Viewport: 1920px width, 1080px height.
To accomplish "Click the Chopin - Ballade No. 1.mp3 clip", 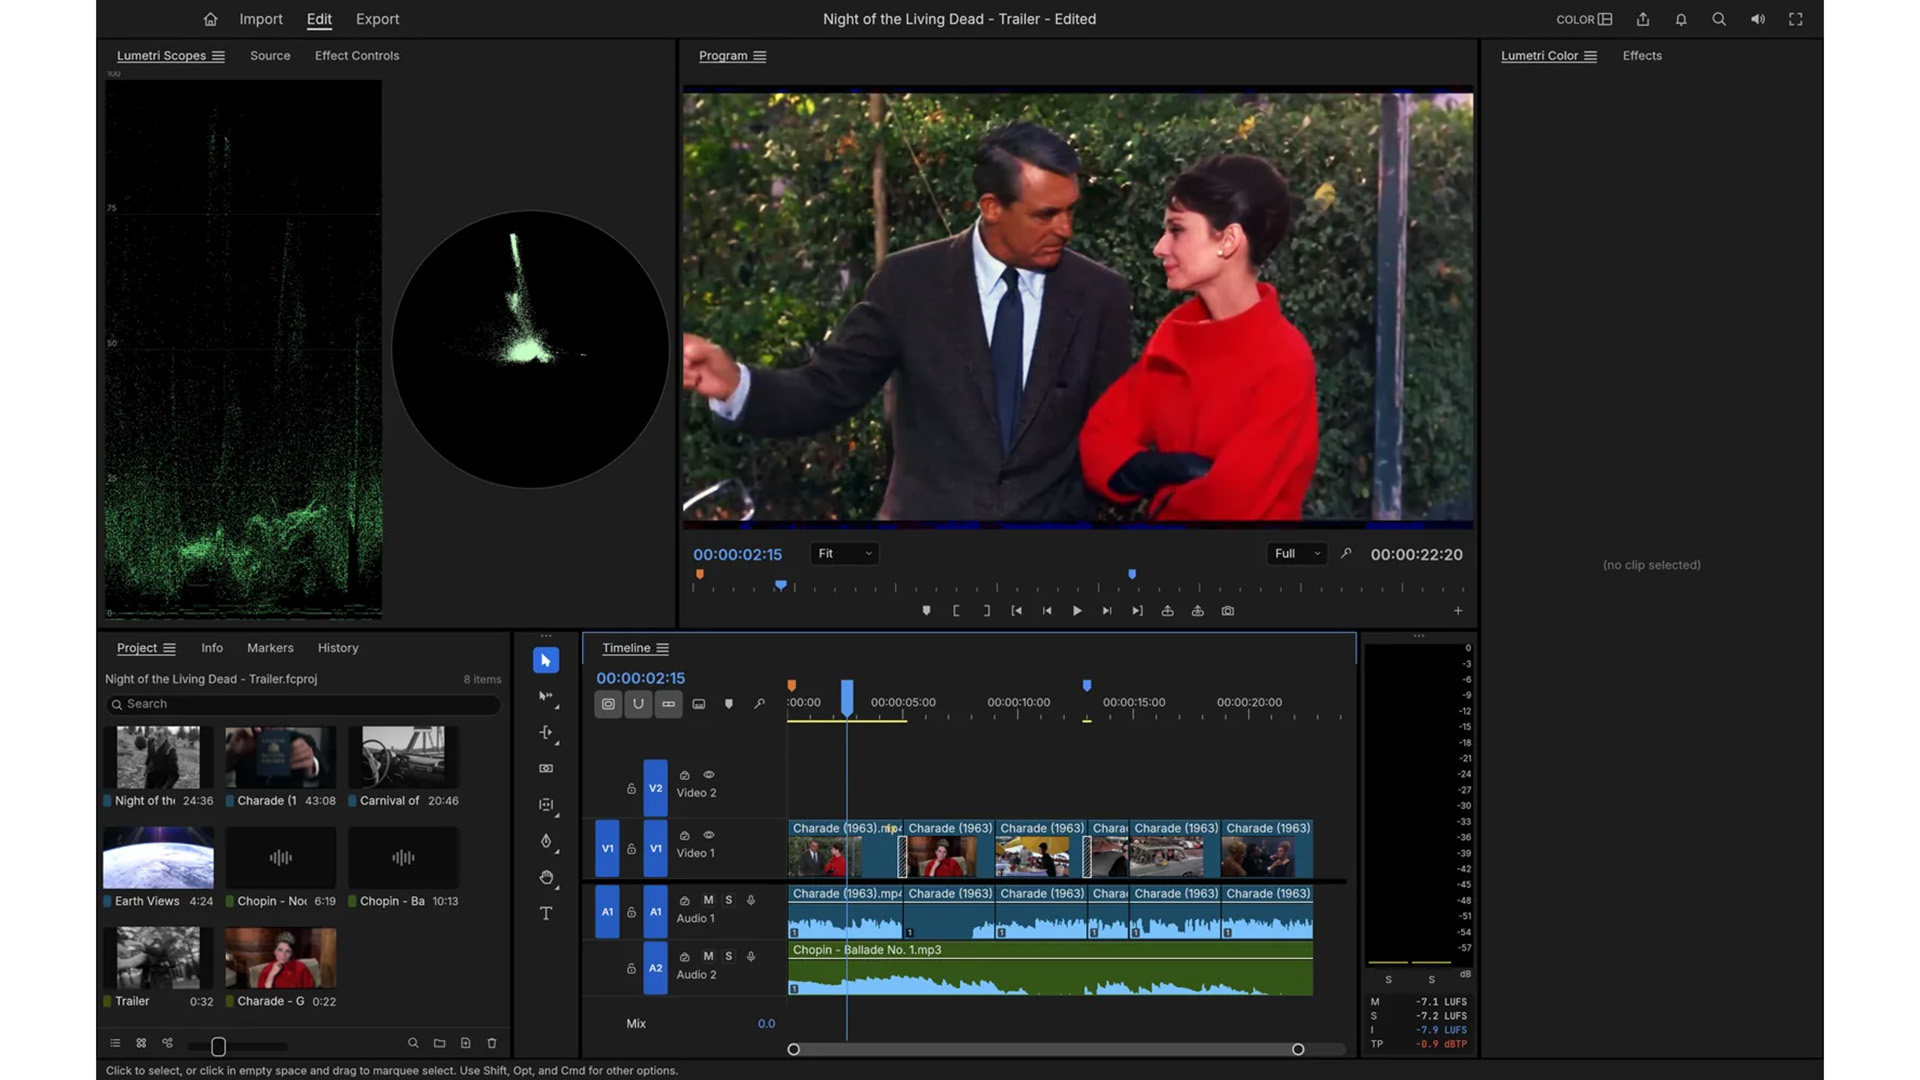I will [1050, 969].
